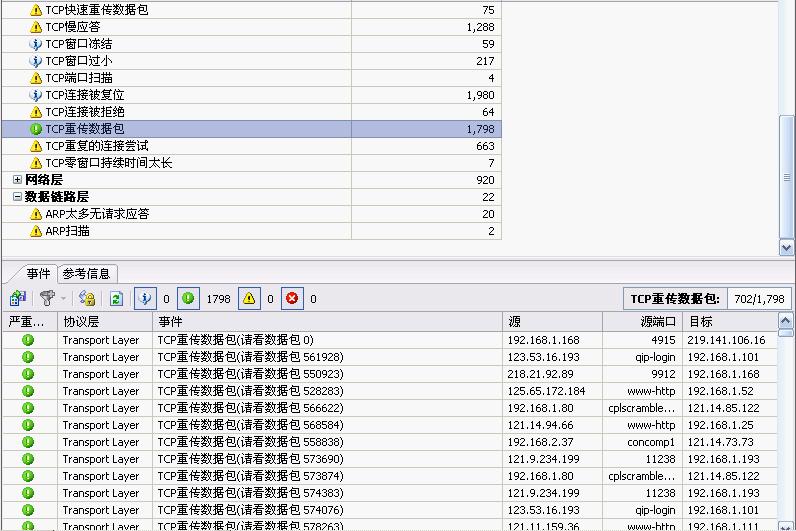Sort by the 源端口 column header
The height and width of the screenshot is (531, 796).
coord(642,321)
